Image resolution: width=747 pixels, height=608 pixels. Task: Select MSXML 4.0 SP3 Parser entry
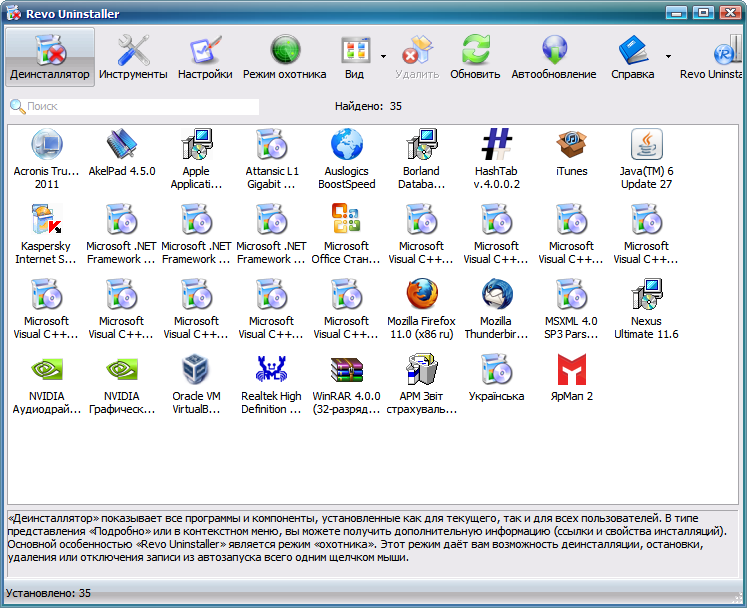point(571,309)
